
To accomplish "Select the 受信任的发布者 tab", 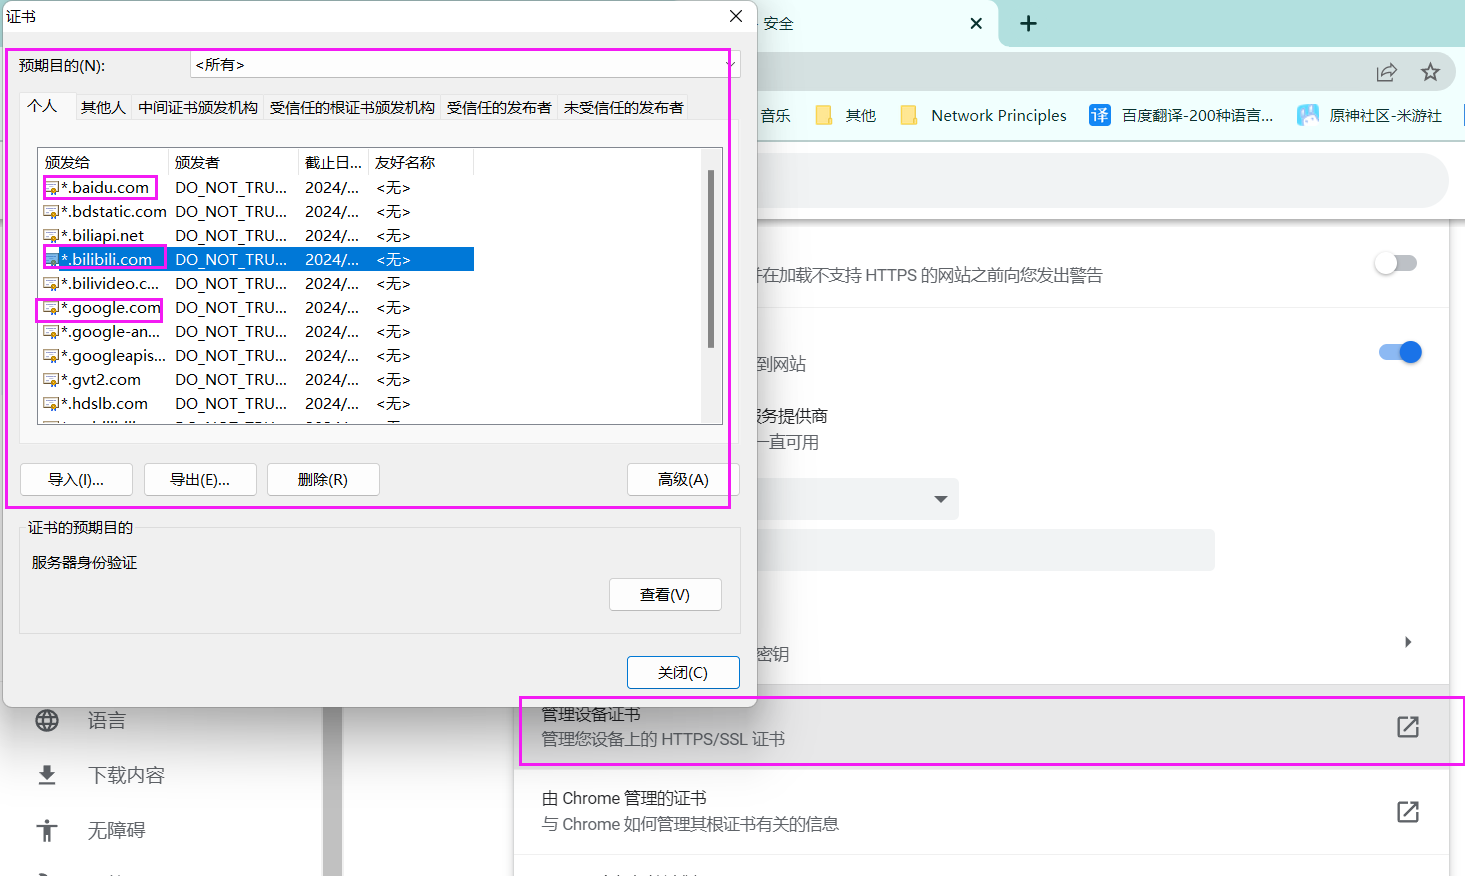I will [x=499, y=108].
